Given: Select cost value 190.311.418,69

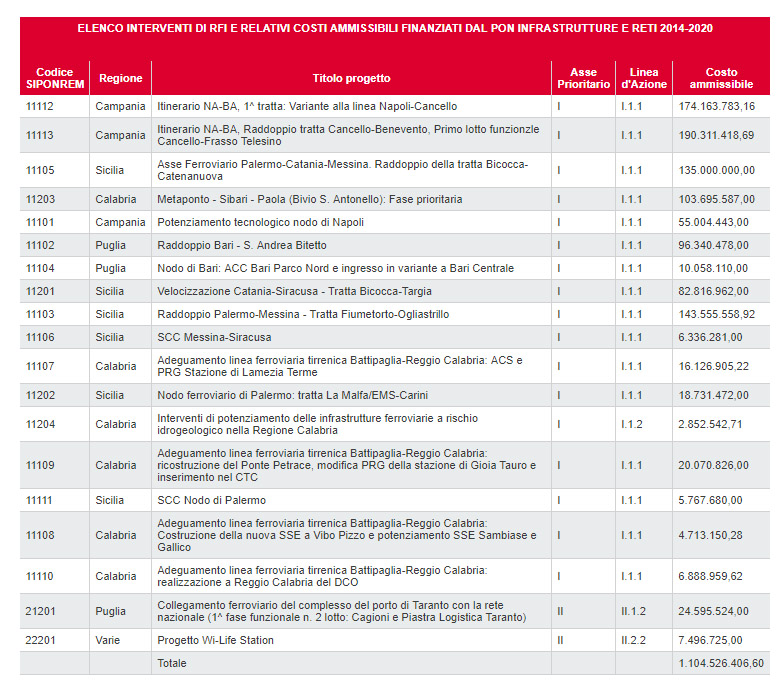Looking at the screenshot, I should 716,135.
